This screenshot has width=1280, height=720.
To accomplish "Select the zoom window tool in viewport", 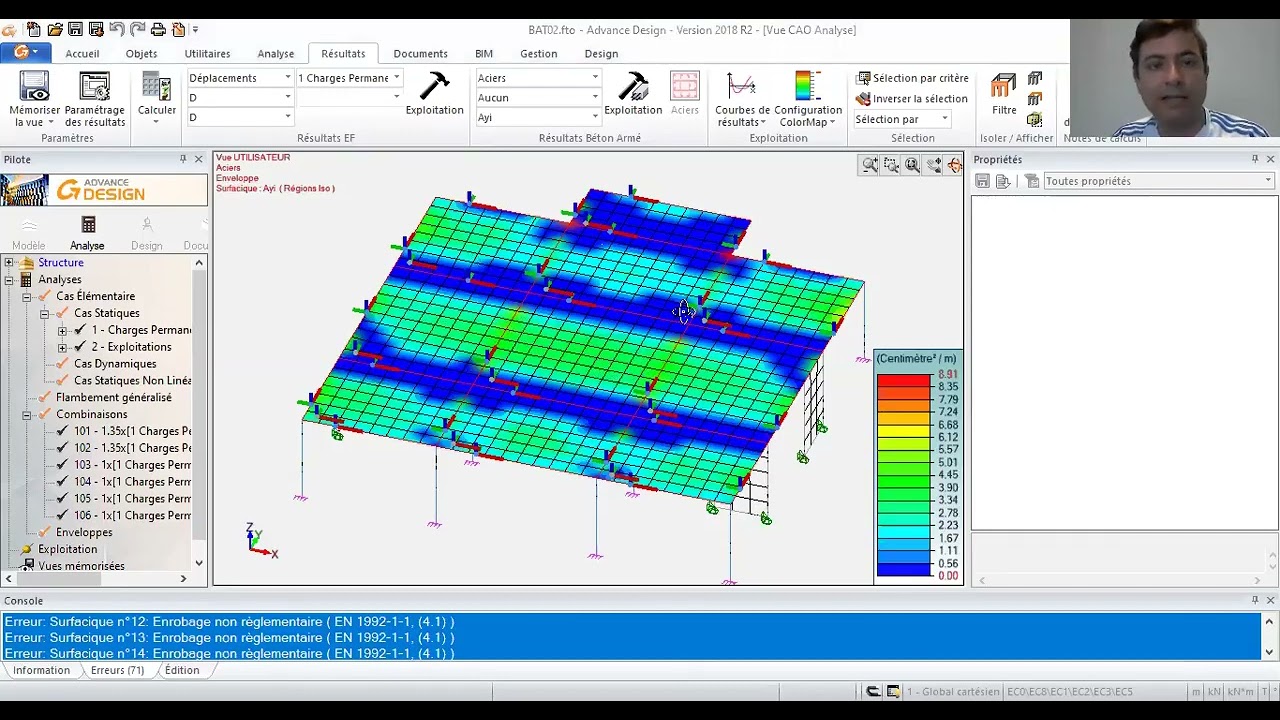I will click(891, 166).
